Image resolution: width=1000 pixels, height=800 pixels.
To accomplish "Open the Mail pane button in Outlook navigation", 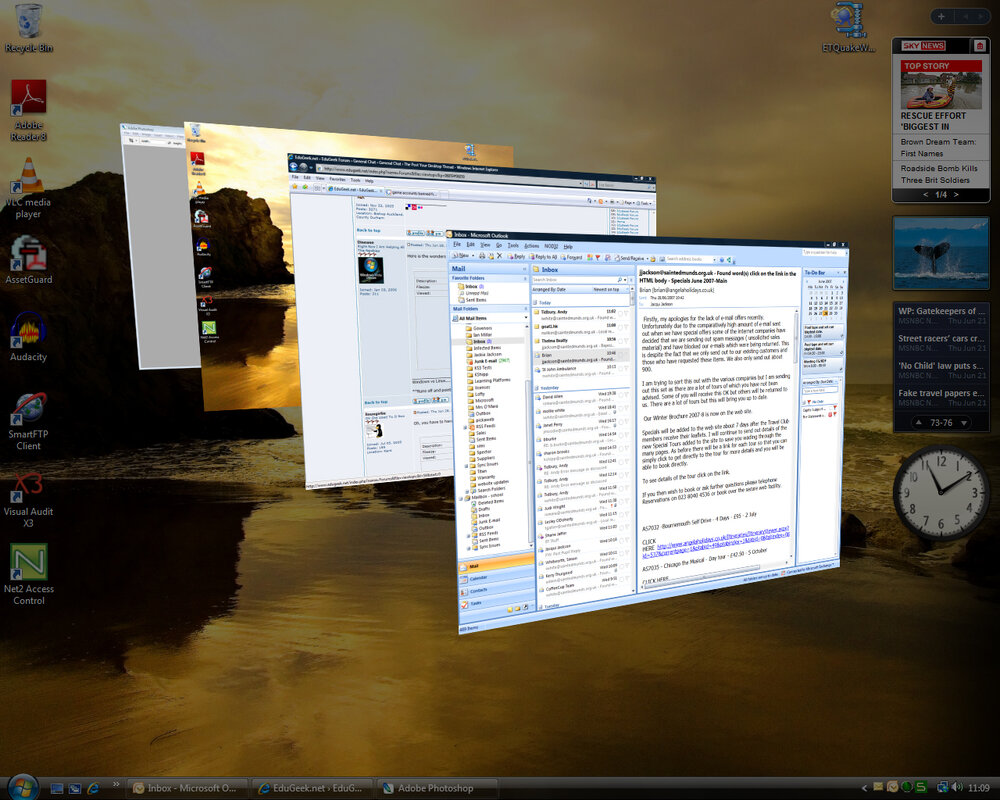I will coord(496,564).
